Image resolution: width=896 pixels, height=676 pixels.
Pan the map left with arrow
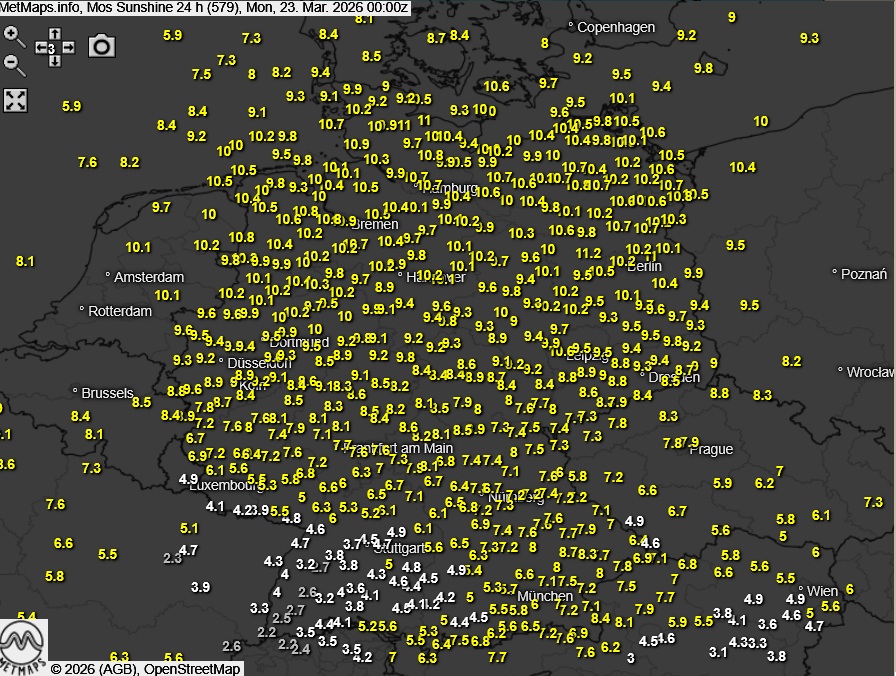41,47
